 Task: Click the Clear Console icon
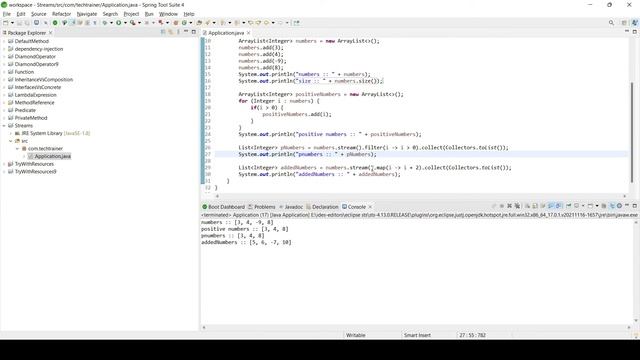click(527, 206)
